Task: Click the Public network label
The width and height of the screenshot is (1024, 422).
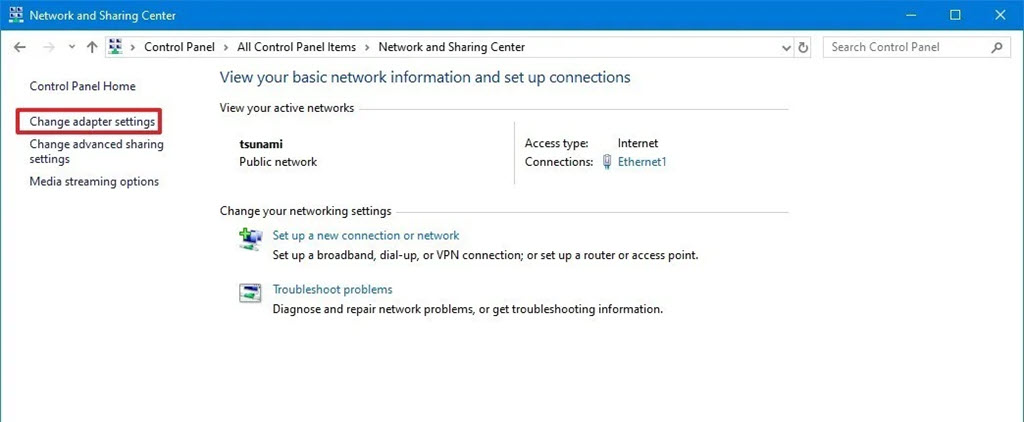Action: coord(278,162)
